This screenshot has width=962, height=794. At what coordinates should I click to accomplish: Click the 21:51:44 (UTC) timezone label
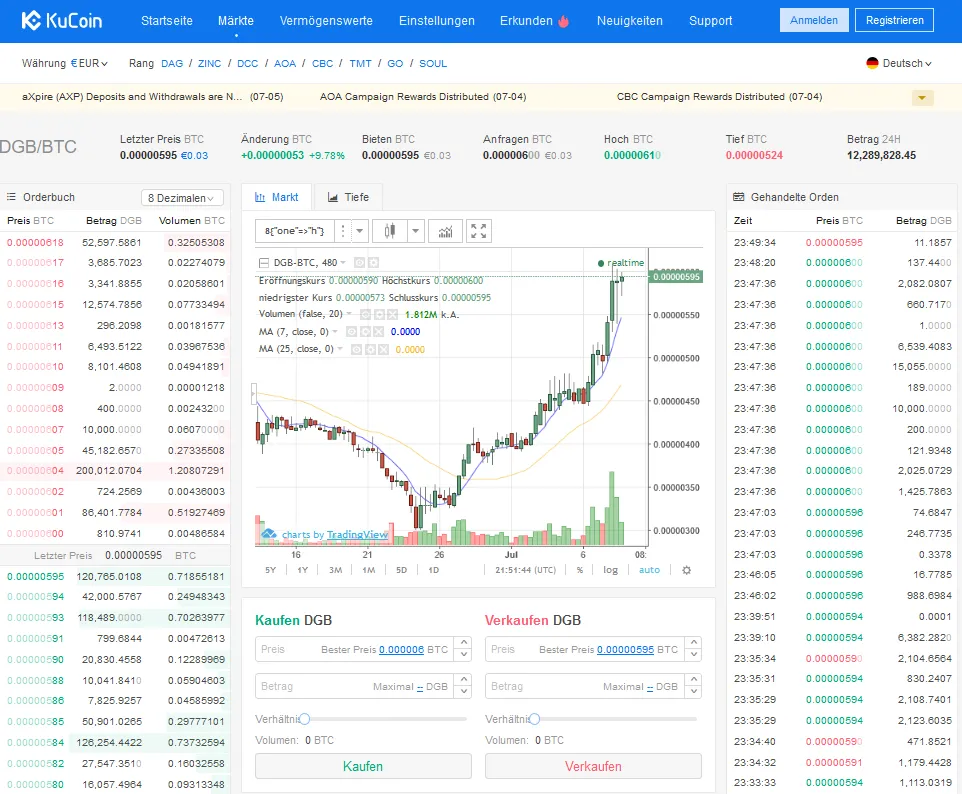525,570
